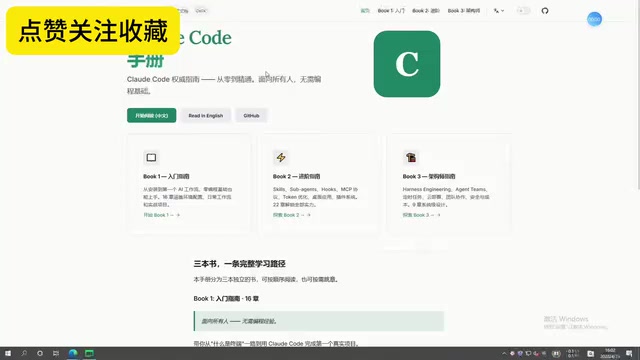
Task: Open the language translation dropdown
Action: tap(499, 11)
